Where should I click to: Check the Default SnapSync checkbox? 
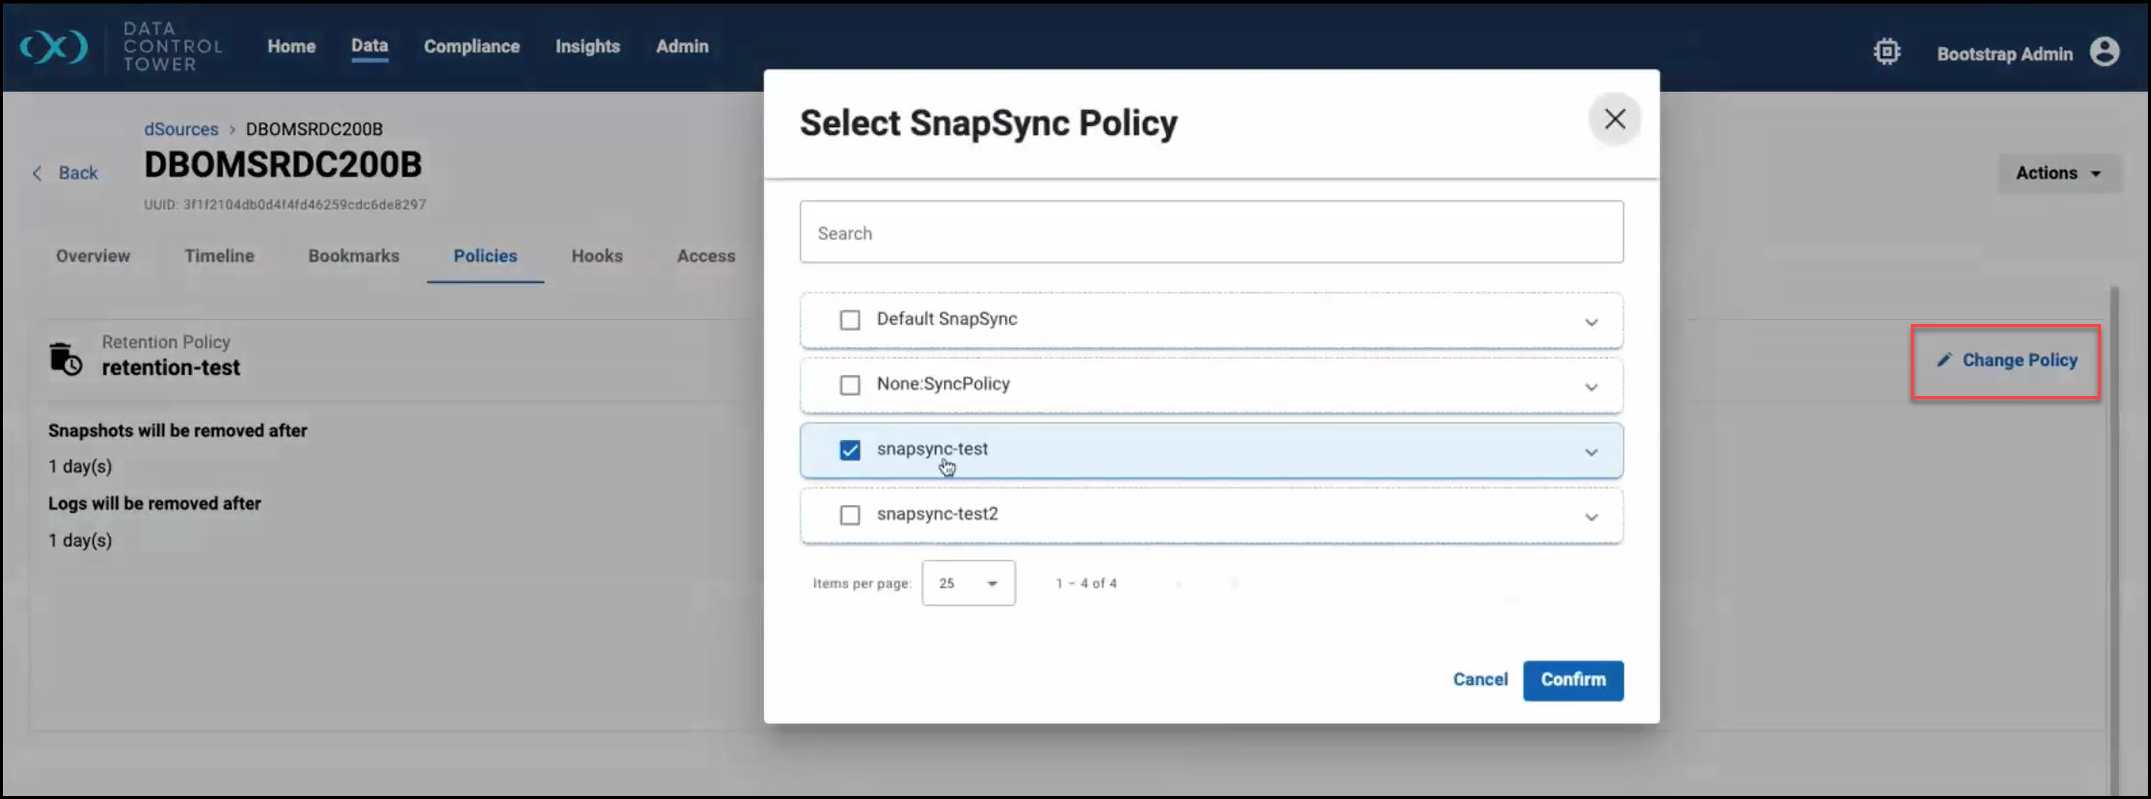tap(850, 320)
